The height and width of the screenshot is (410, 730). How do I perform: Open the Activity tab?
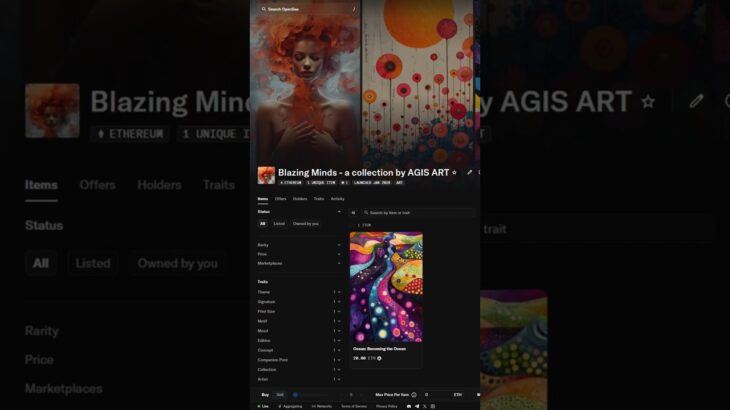338,199
